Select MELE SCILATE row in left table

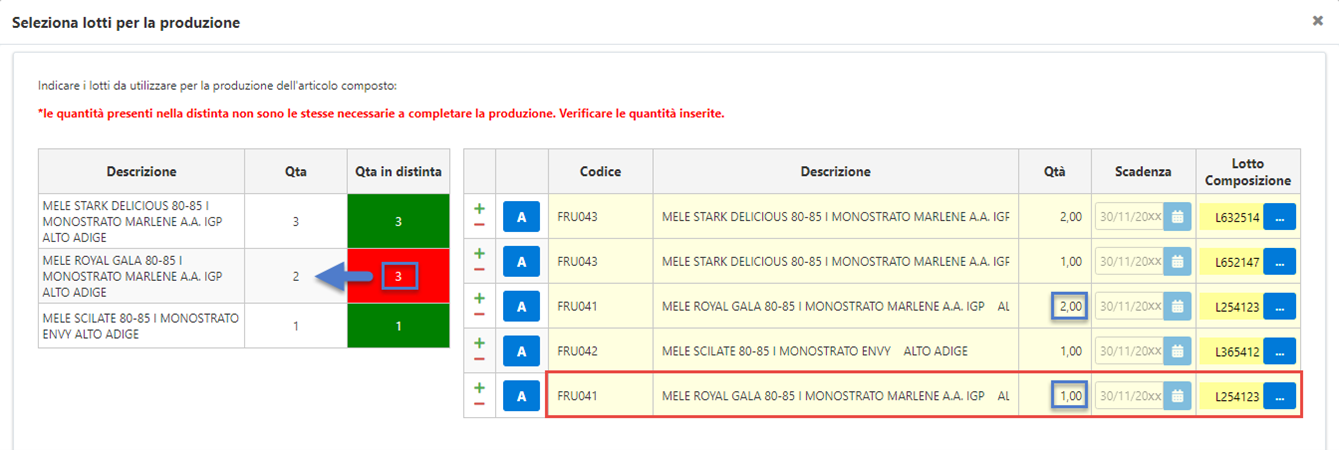pos(140,326)
